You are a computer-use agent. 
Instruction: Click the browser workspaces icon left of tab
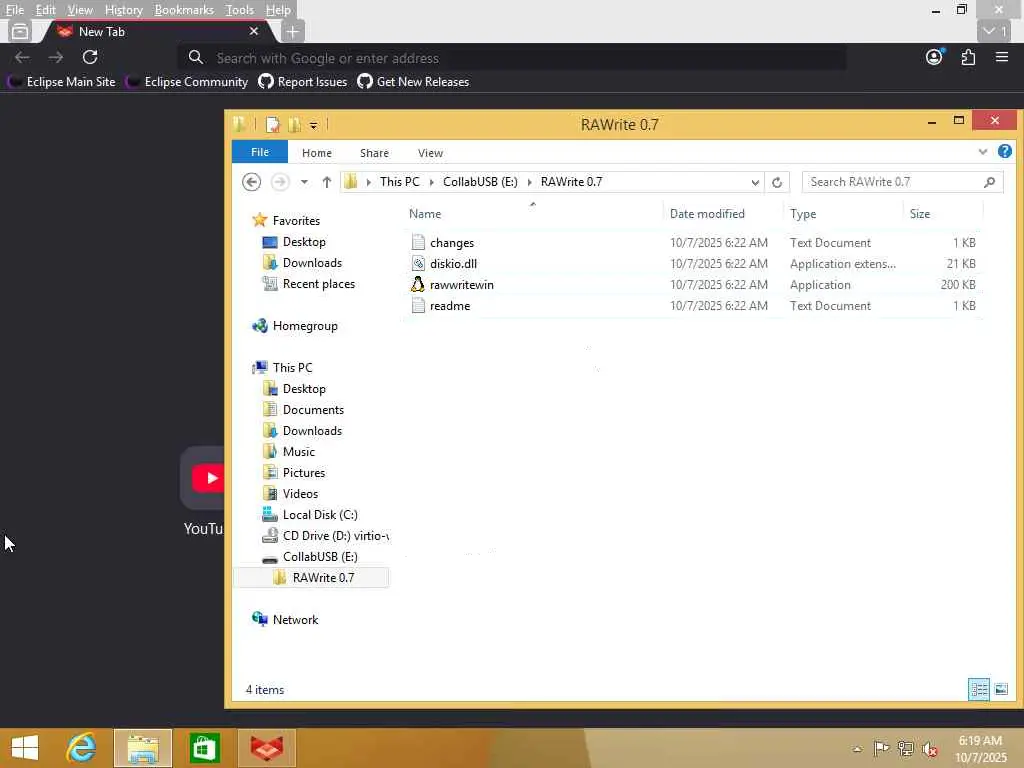(20, 31)
